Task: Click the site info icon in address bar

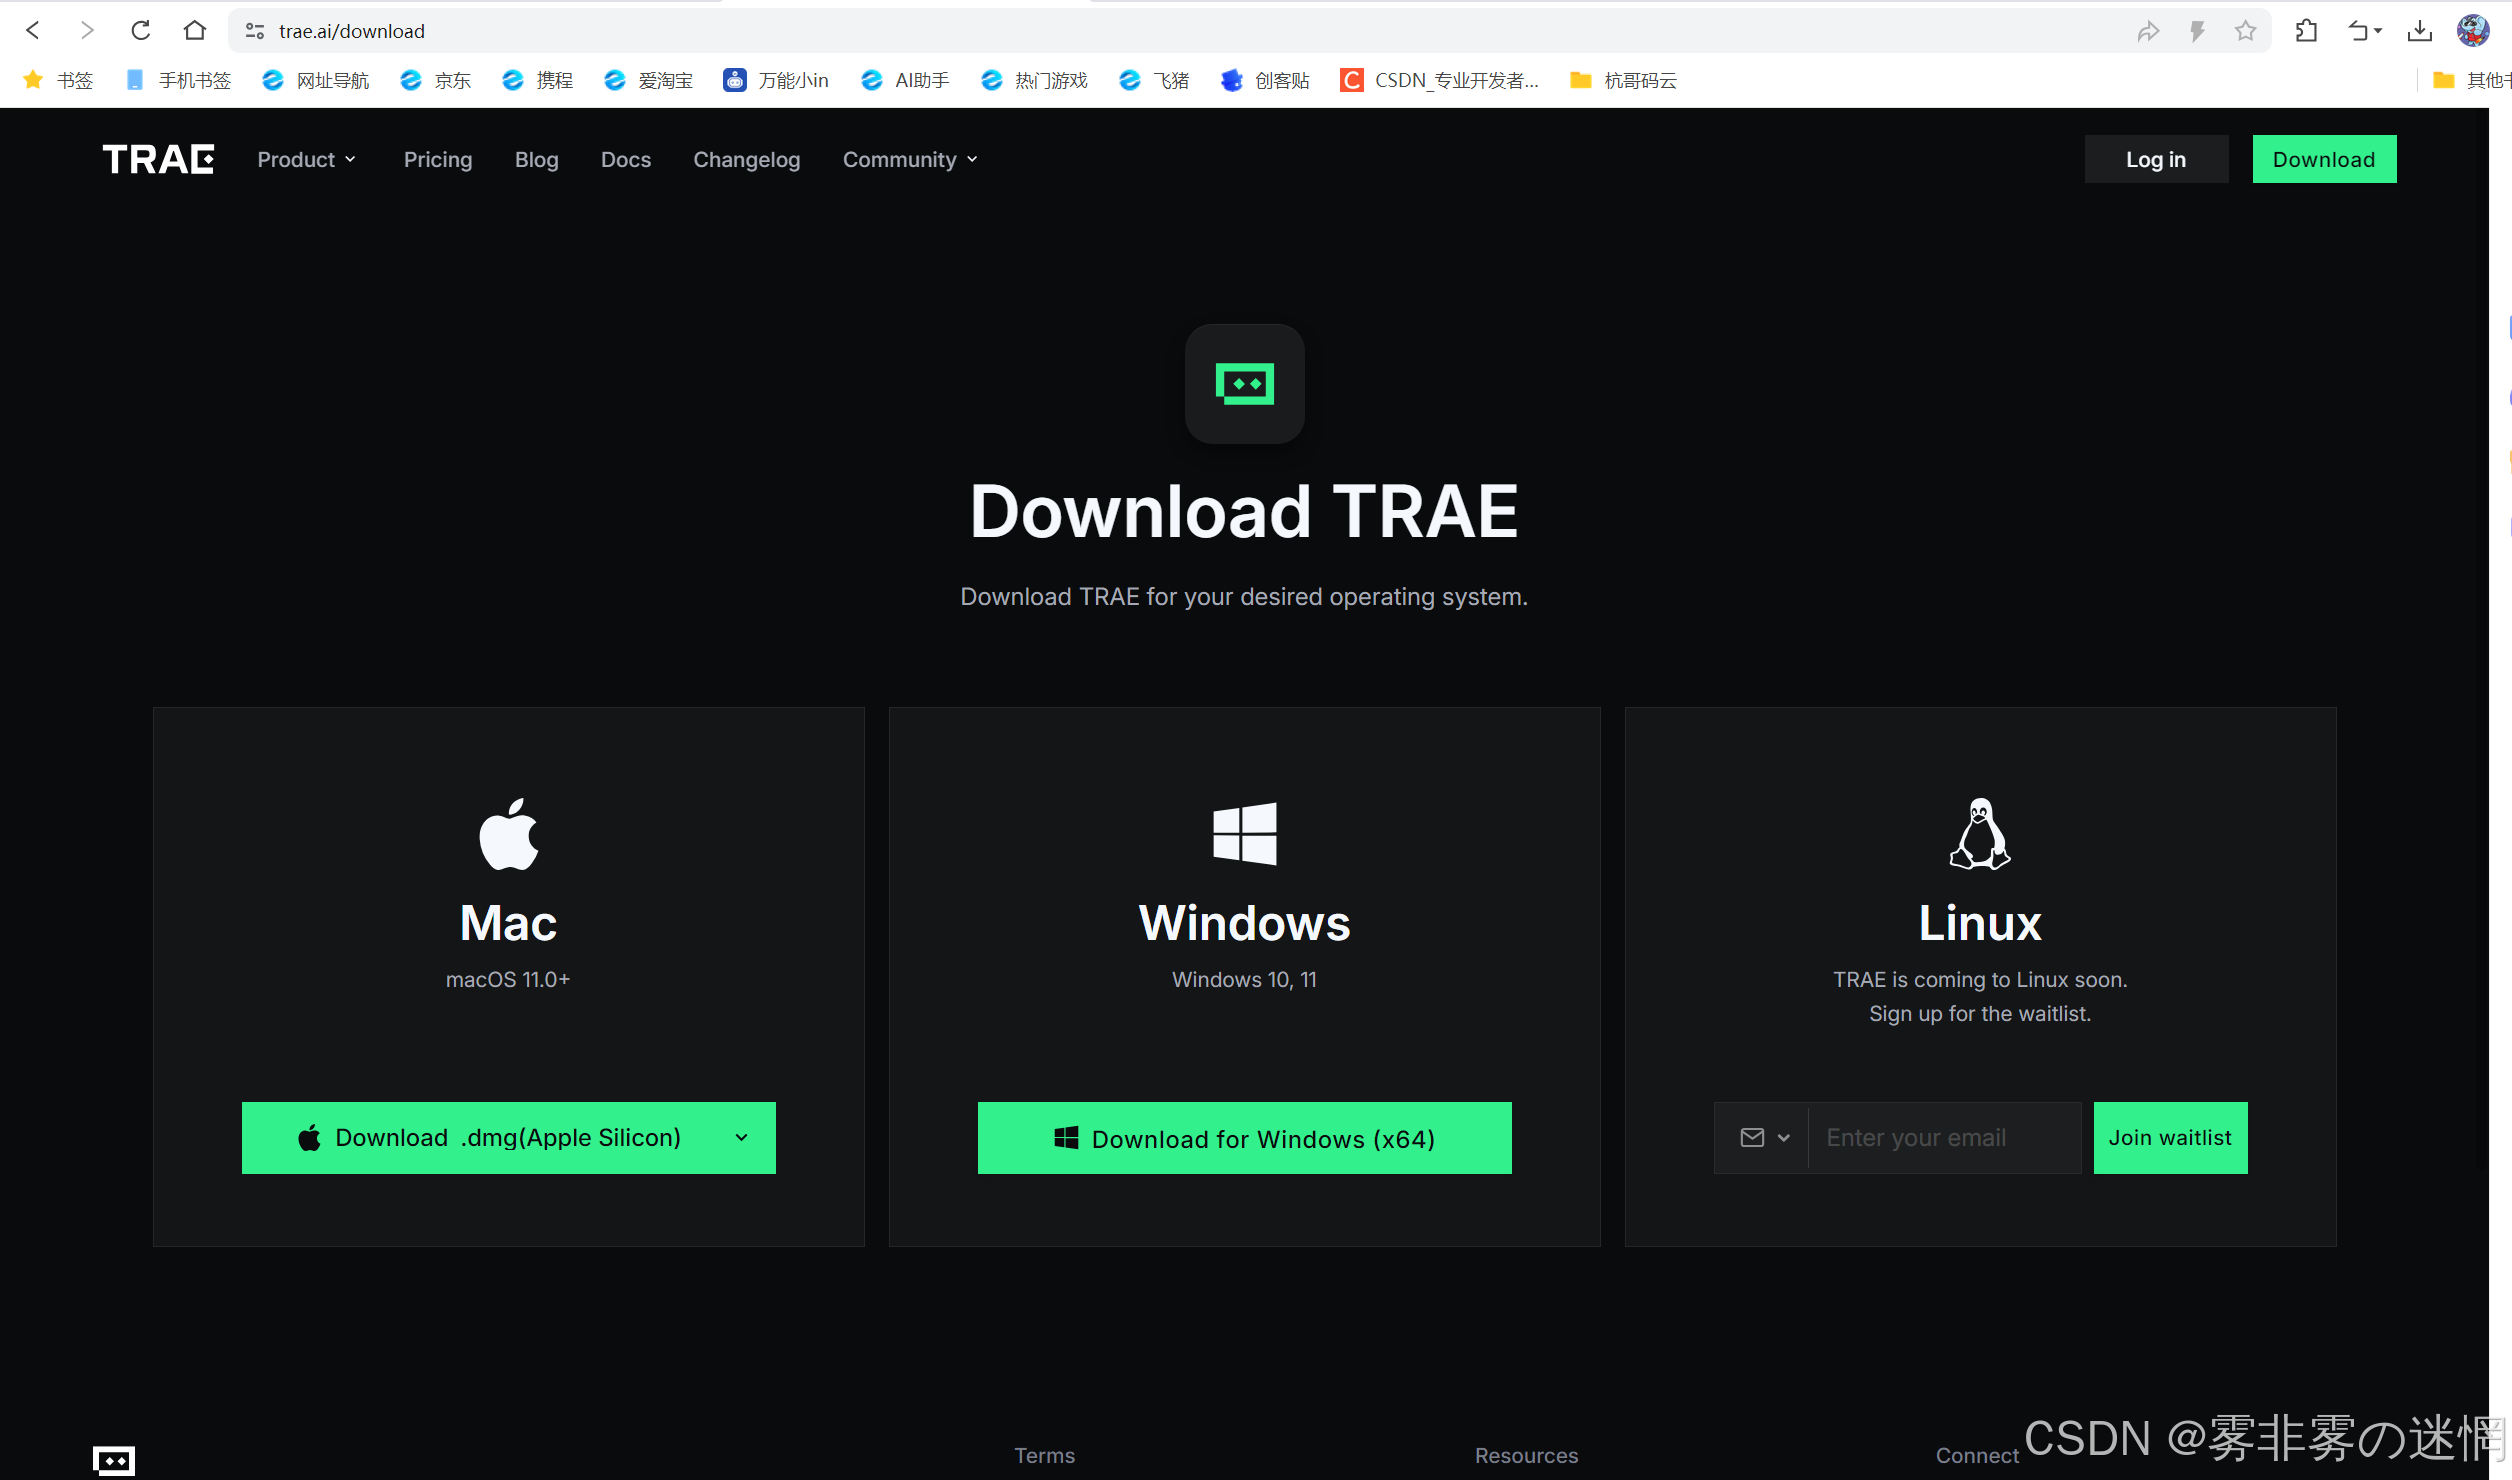Action: (255, 31)
